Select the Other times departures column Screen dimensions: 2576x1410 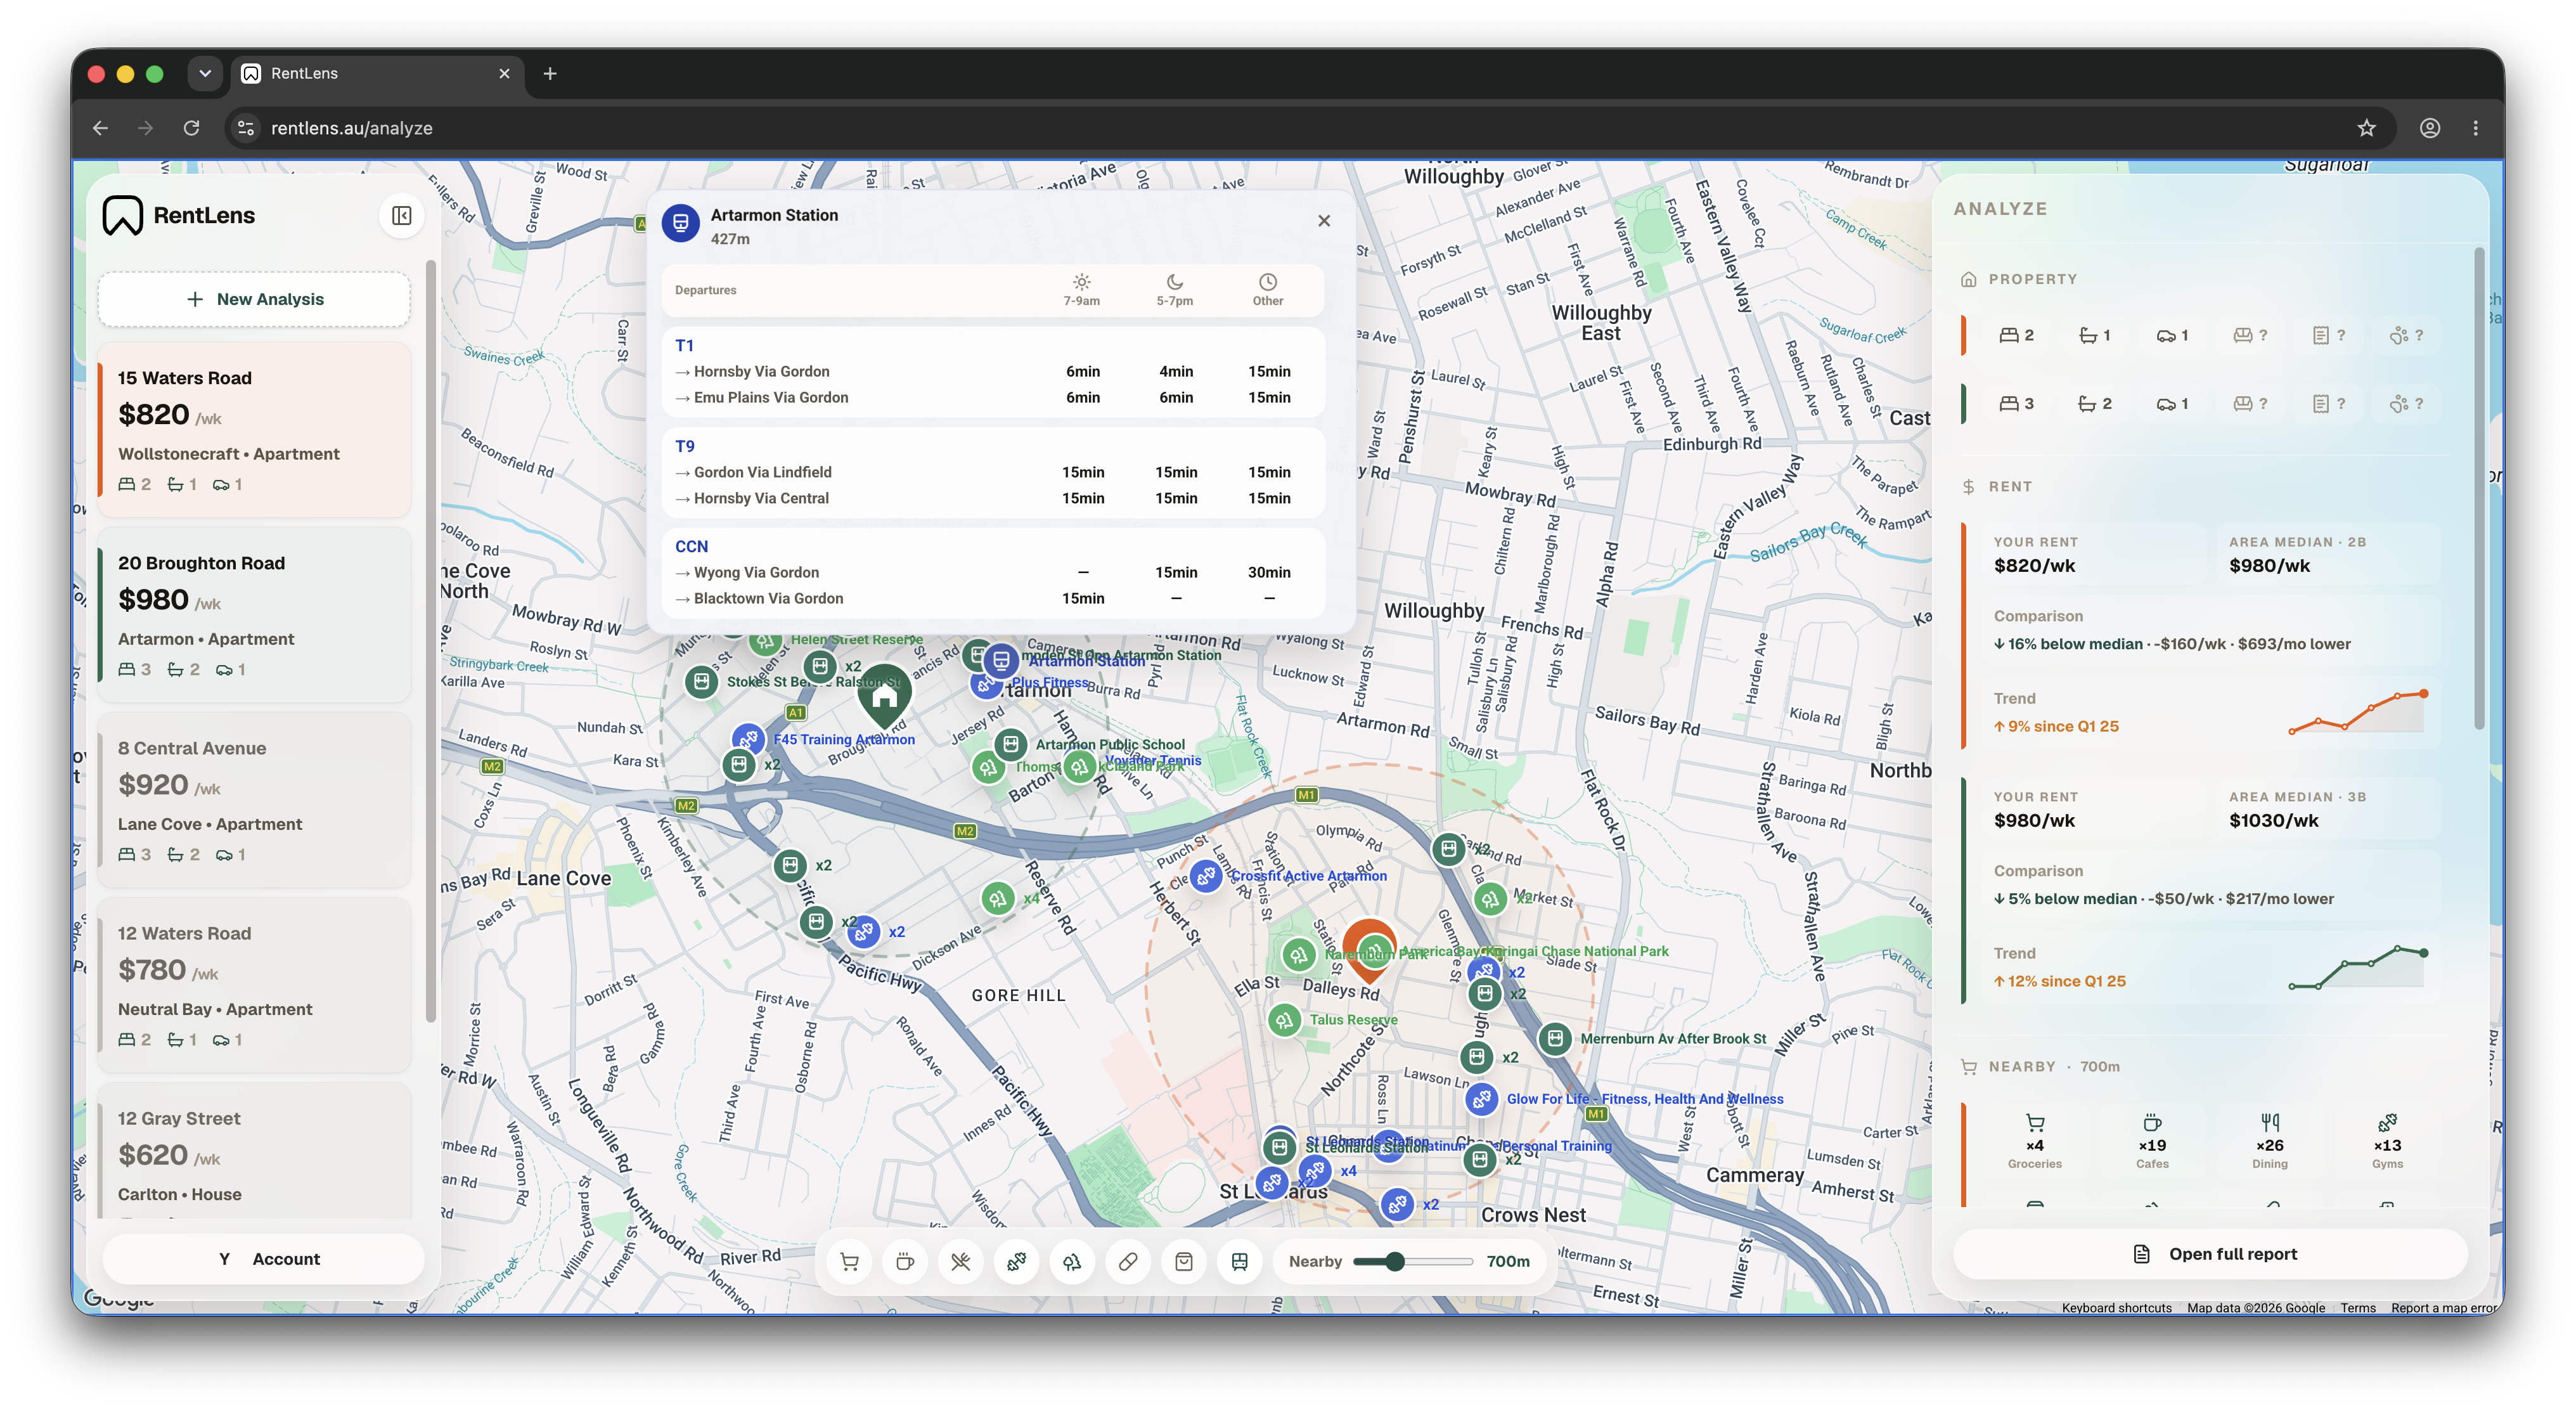pos(1268,290)
